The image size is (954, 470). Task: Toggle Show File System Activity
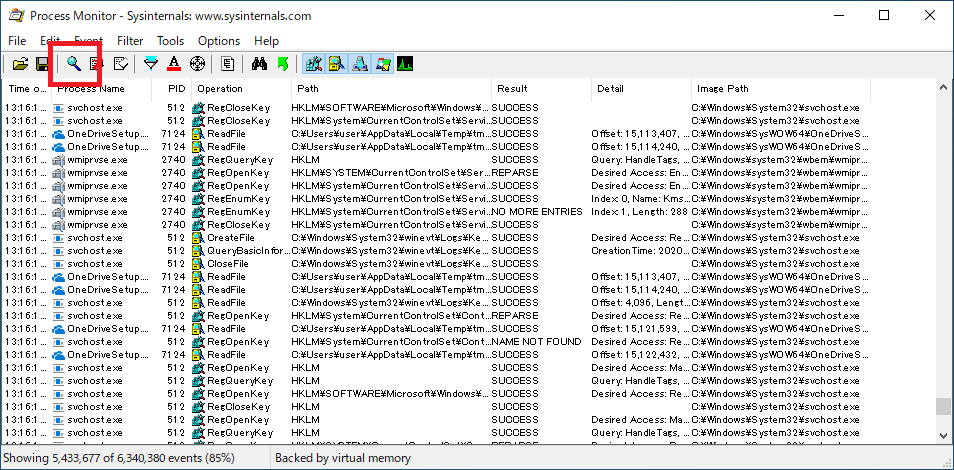pos(336,63)
